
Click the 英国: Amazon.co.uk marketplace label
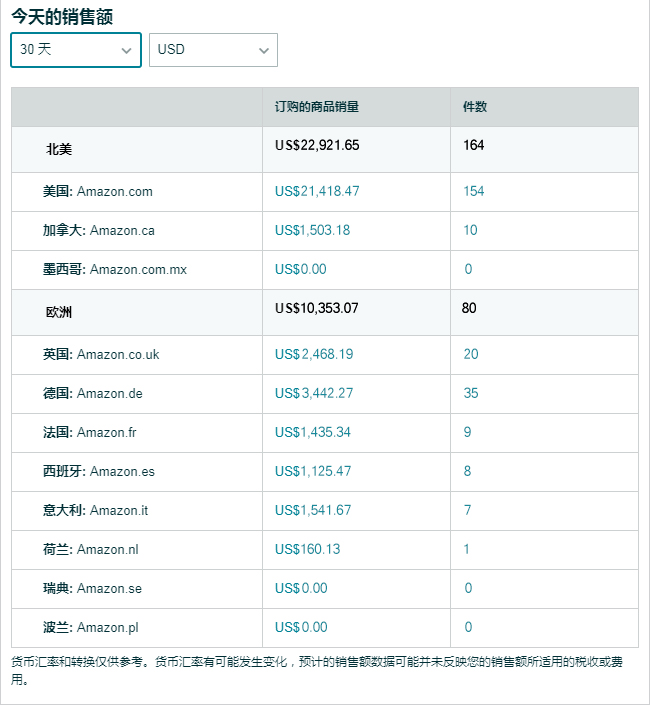(x=101, y=354)
